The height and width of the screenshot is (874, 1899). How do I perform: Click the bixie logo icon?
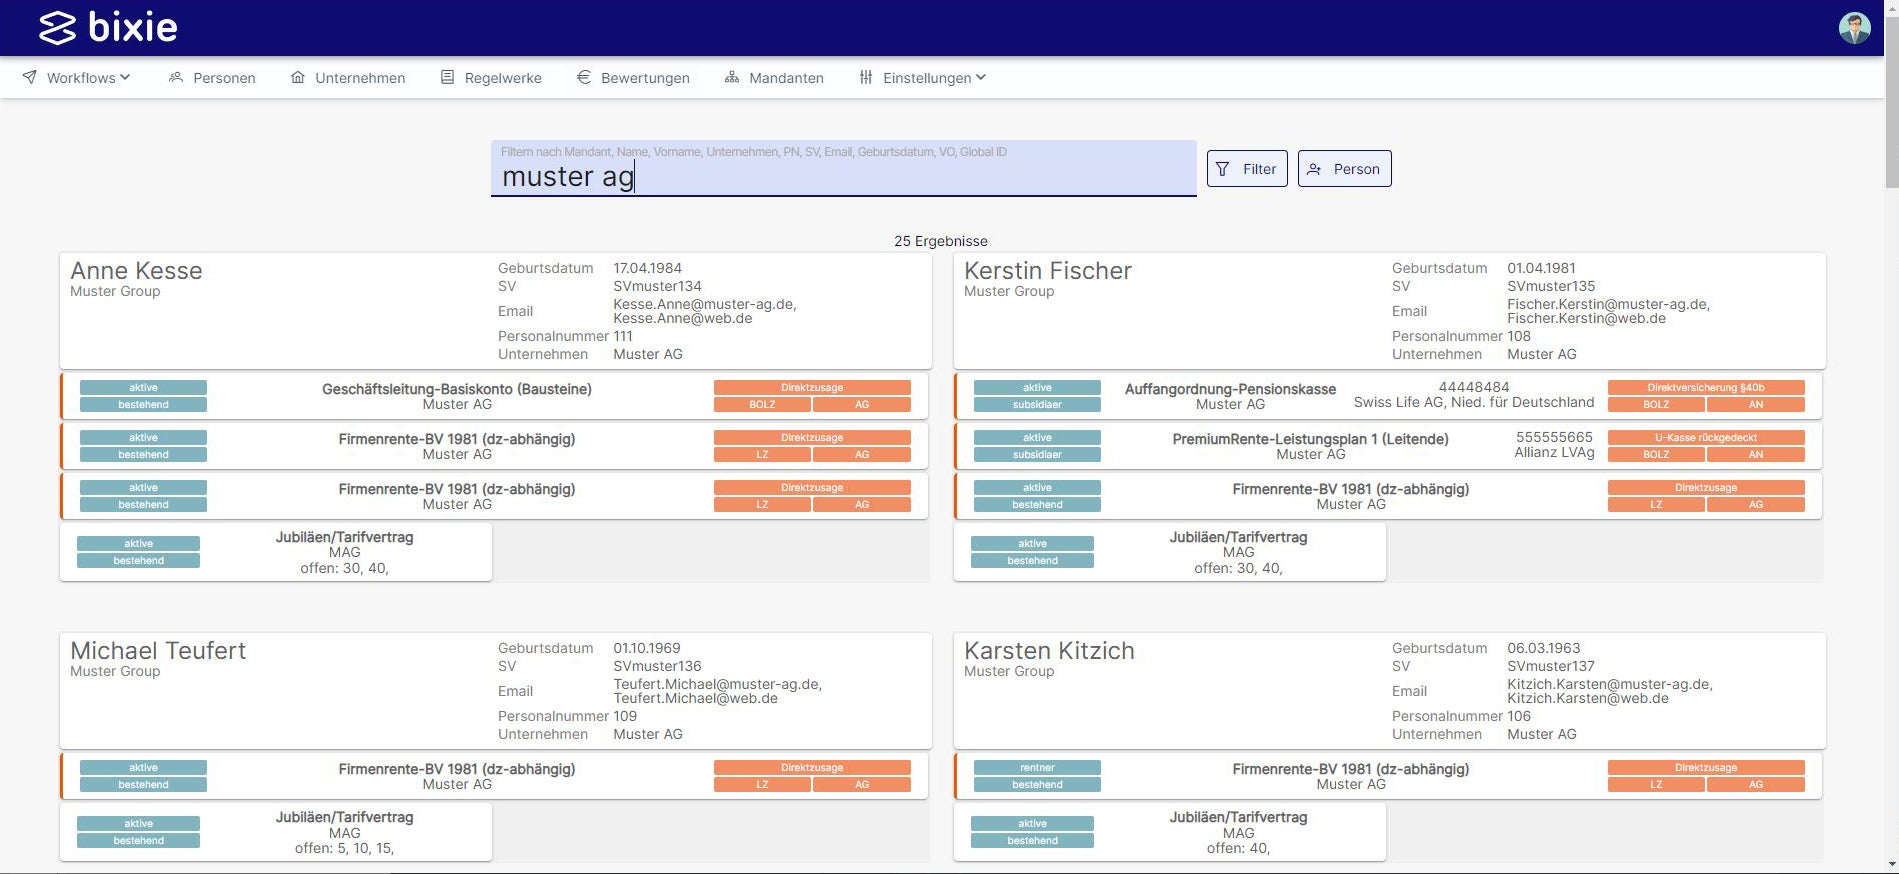pos(57,28)
